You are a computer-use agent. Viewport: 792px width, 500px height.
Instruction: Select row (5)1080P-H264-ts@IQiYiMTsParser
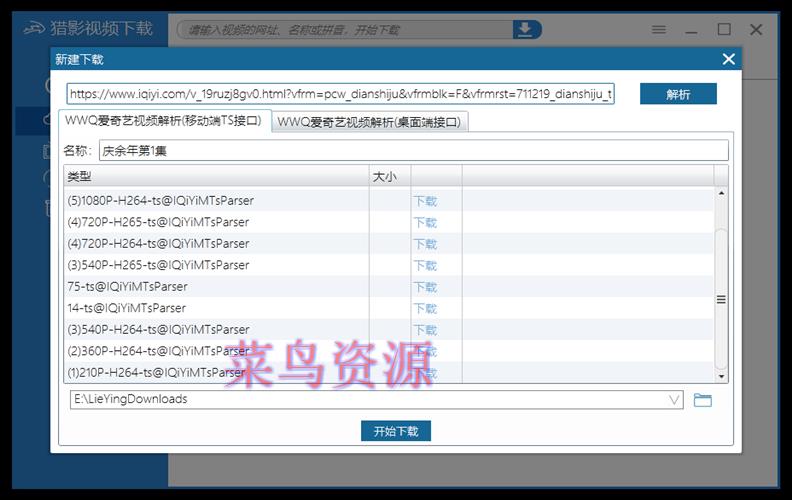coord(389,201)
